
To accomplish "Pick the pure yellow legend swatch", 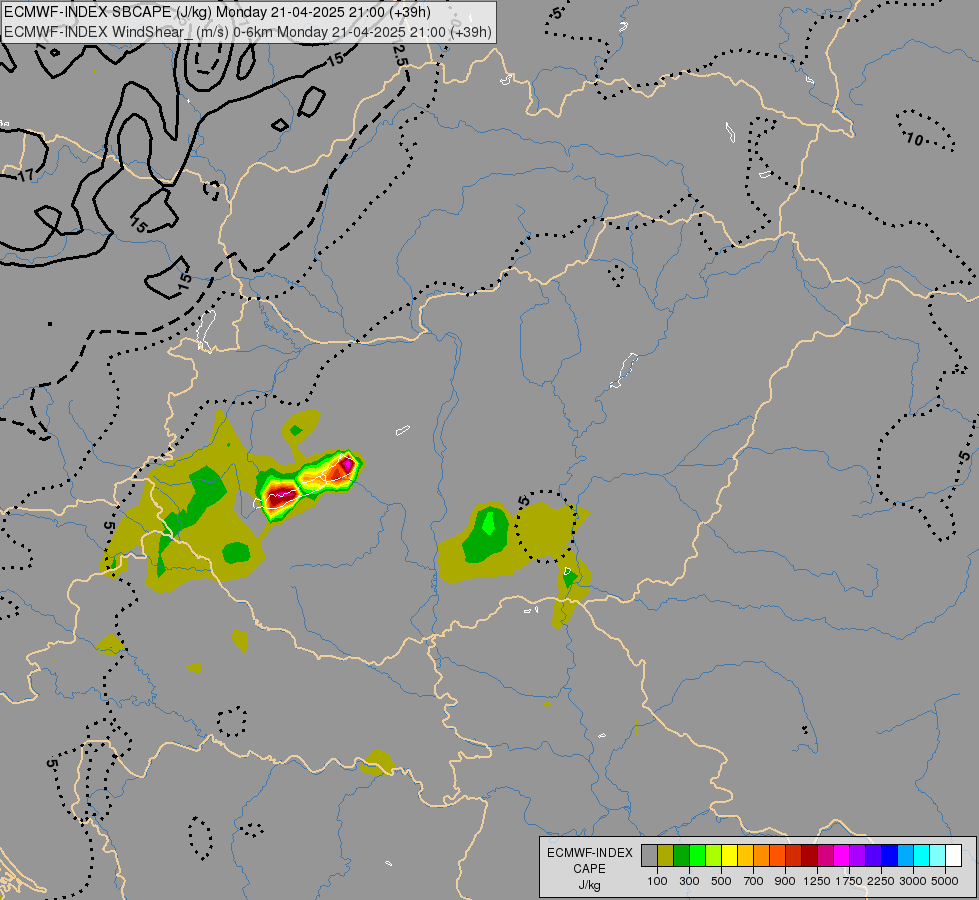I will (729, 855).
